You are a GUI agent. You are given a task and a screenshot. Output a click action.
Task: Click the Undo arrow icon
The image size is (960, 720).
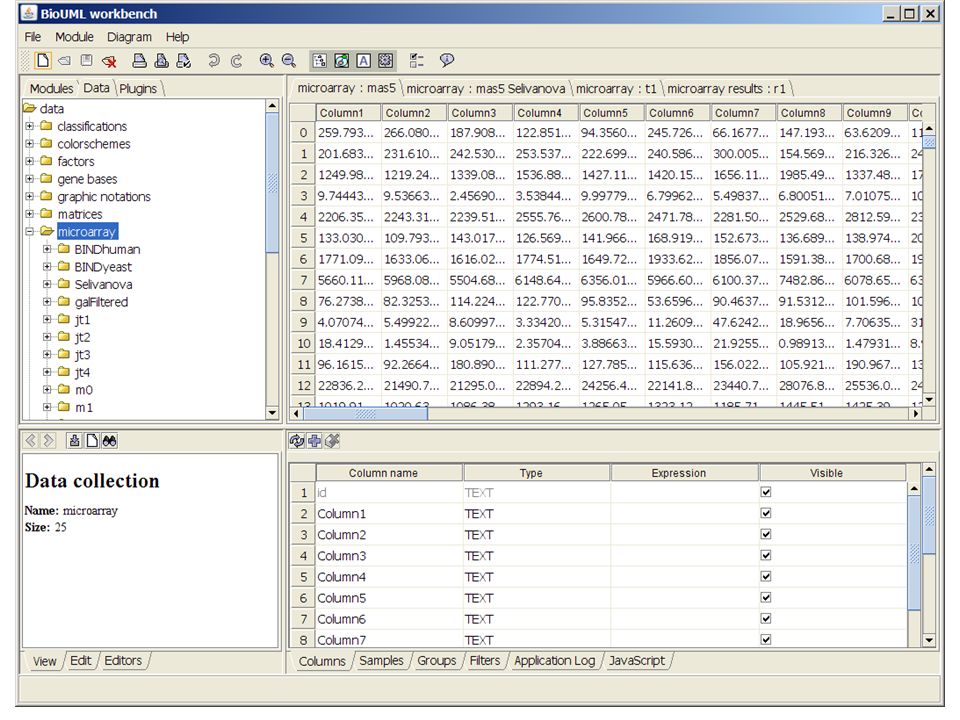coord(214,60)
